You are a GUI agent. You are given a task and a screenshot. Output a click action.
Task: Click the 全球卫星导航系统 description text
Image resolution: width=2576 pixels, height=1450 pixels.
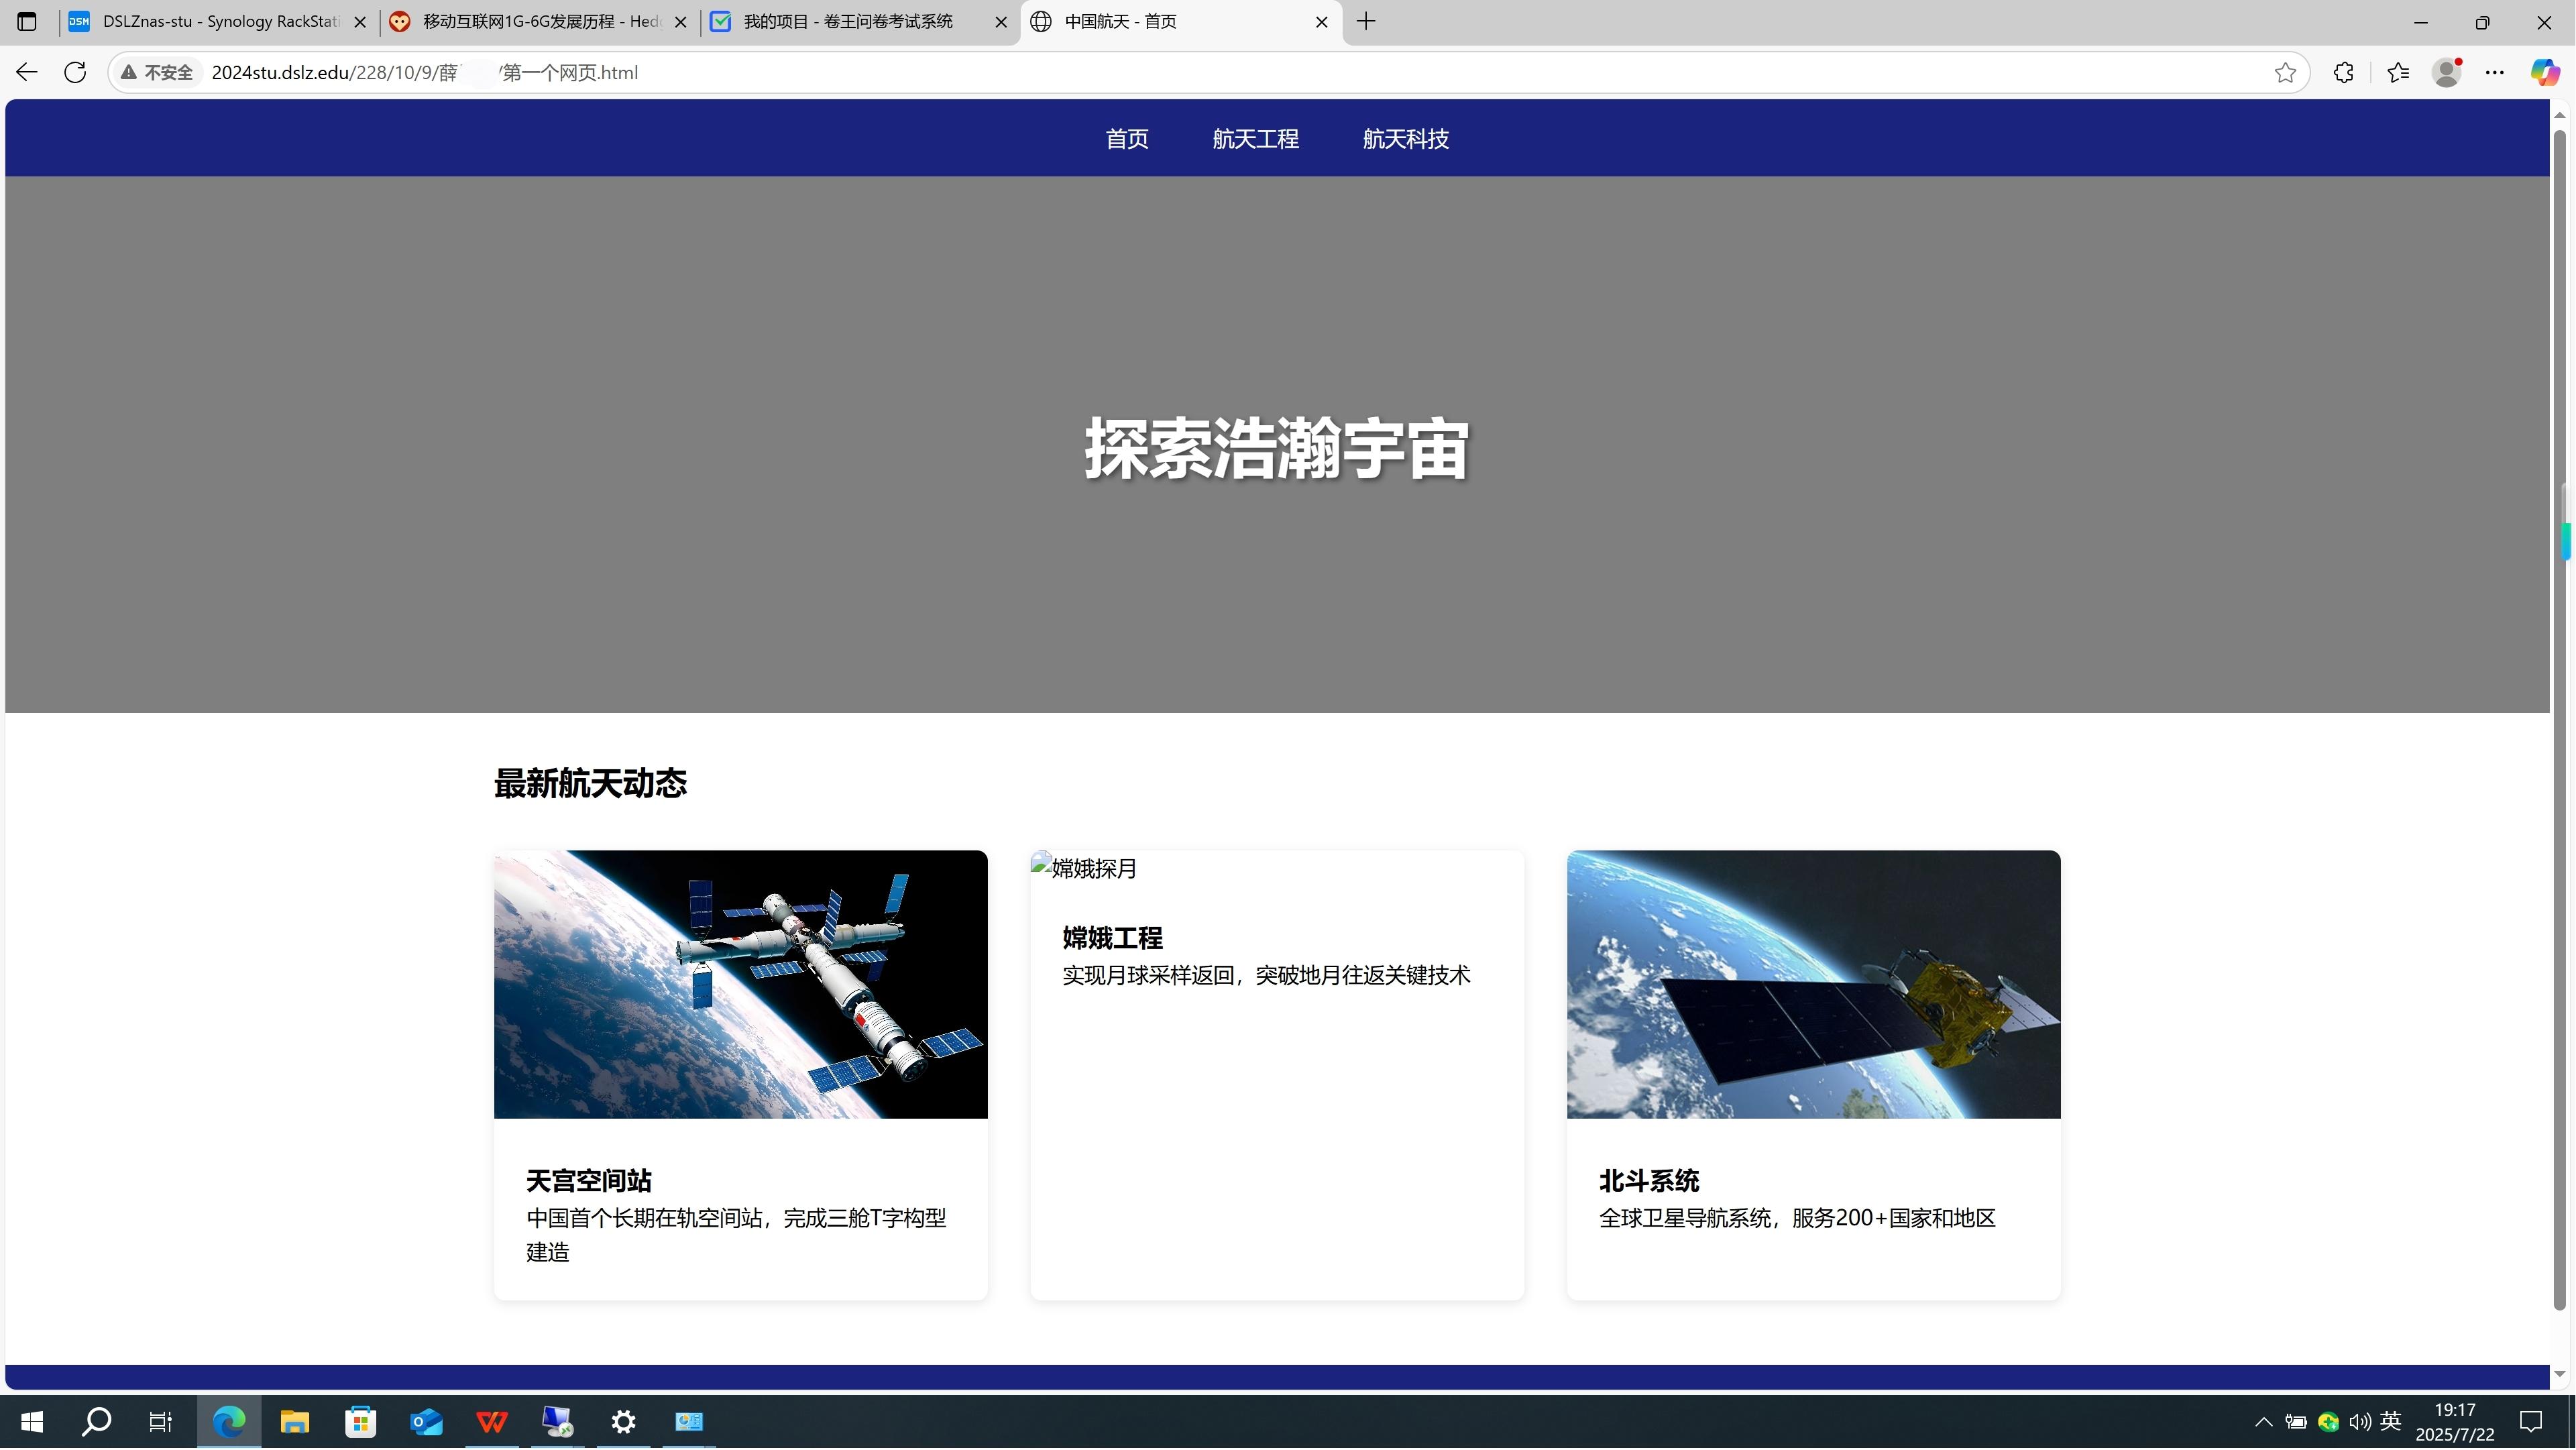click(1797, 1218)
